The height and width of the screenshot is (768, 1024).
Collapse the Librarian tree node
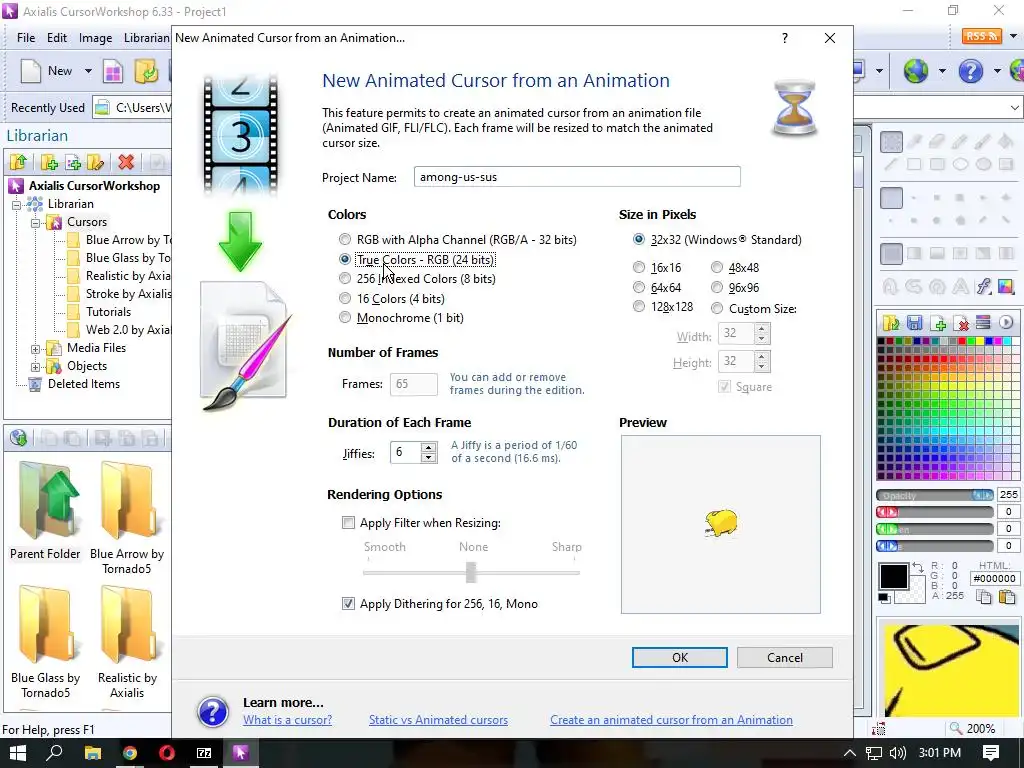coord(16,204)
